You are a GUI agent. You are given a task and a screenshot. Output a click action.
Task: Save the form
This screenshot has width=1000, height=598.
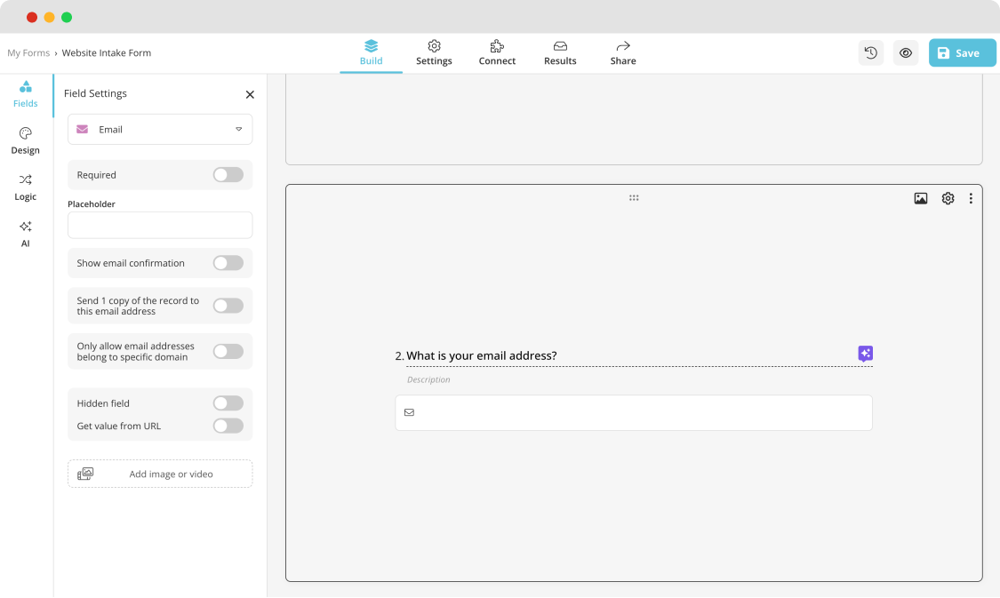pos(961,52)
